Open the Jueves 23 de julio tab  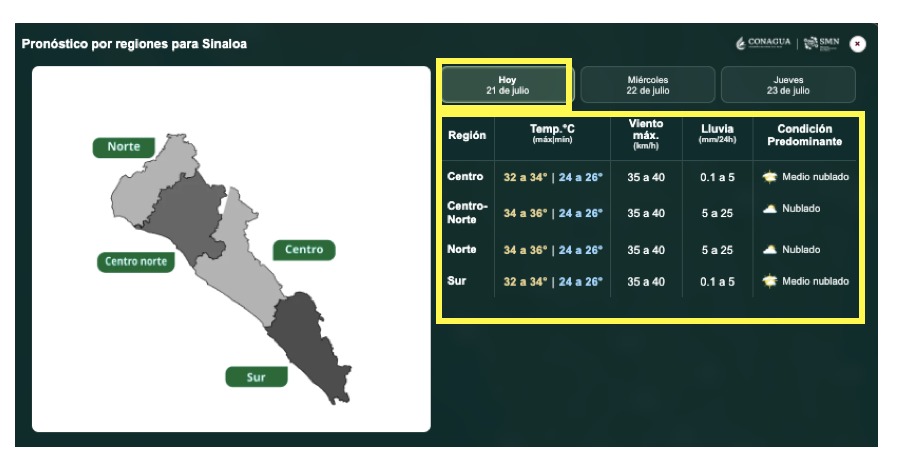pos(788,85)
